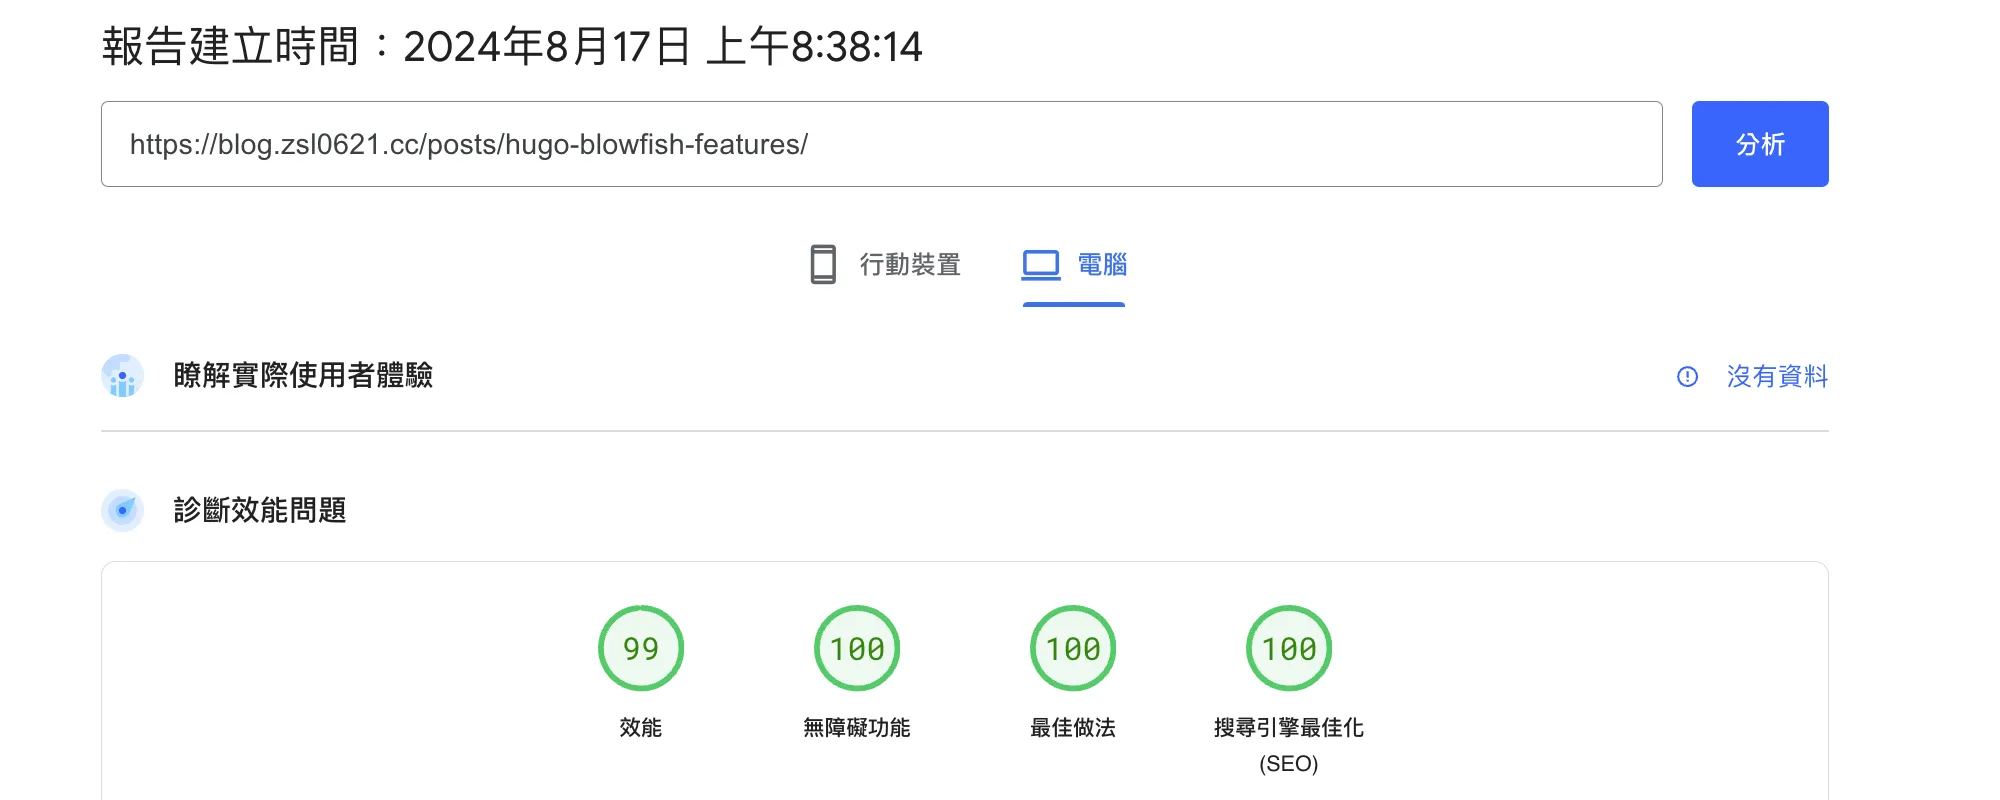This screenshot has width=2000, height=800.
Task: Jump to 最佳做法 category label
Action: click(1073, 728)
